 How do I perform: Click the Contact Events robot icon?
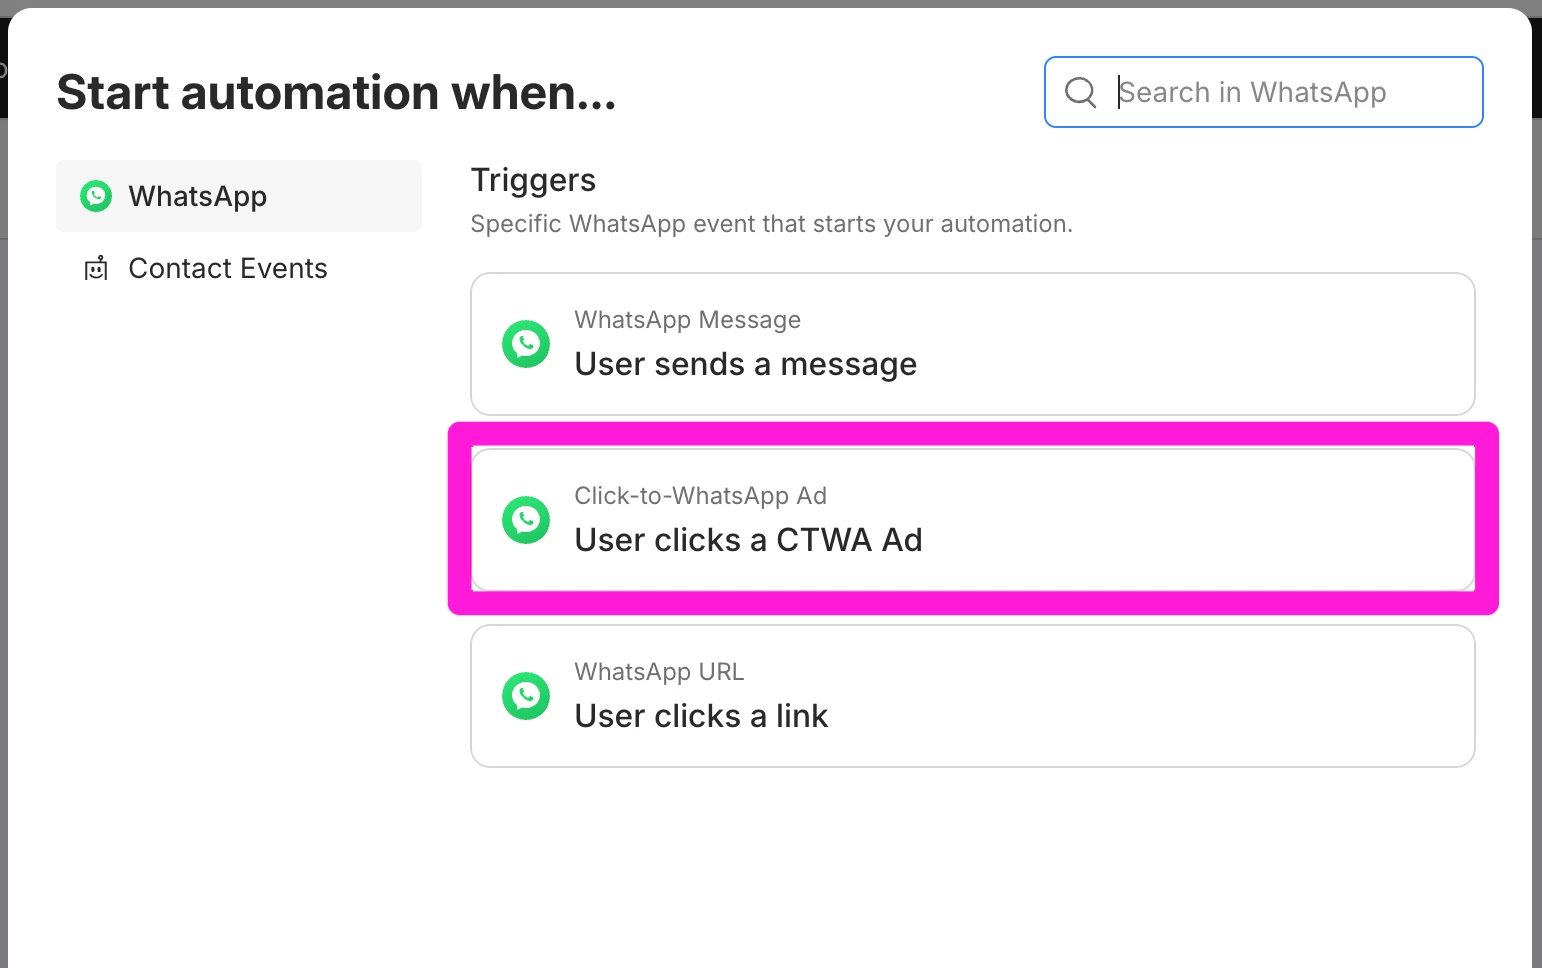click(x=96, y=268)
